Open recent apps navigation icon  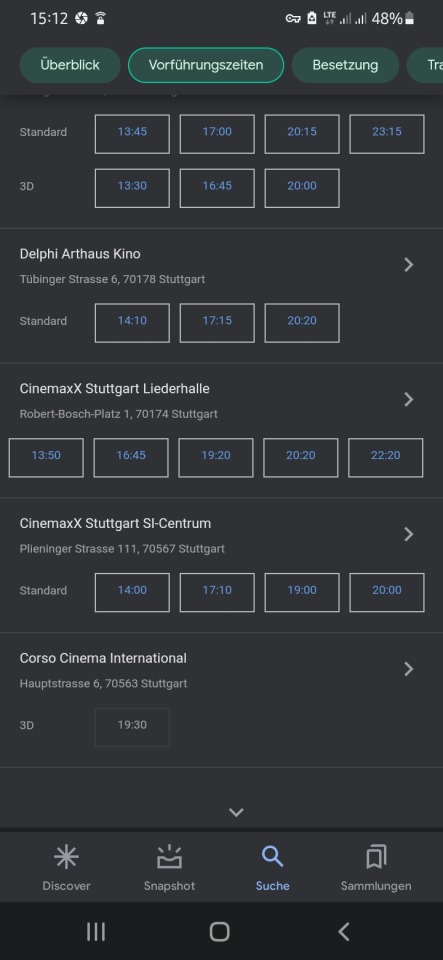point(96,932)
